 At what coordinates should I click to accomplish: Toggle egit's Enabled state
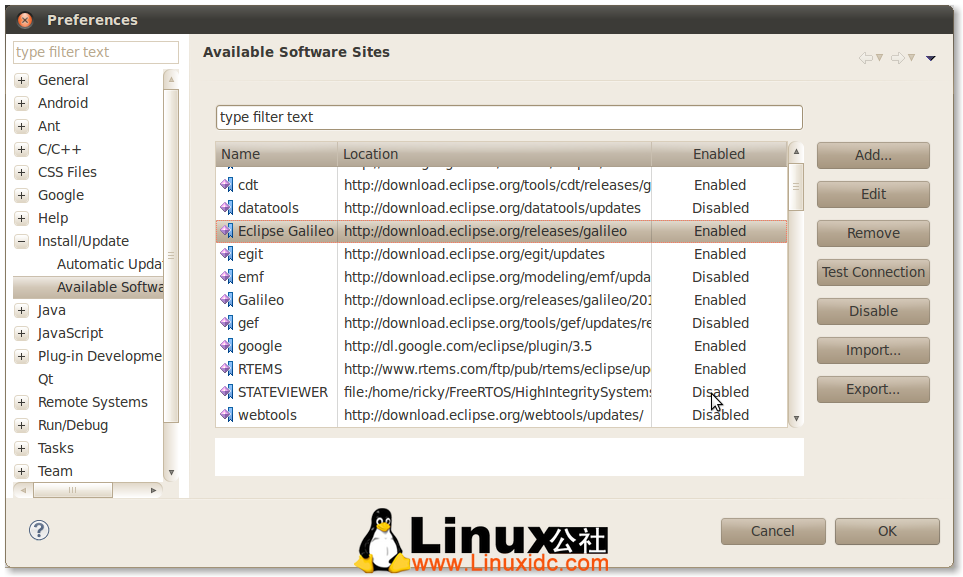pyautogui.click(x=719, y=254)
